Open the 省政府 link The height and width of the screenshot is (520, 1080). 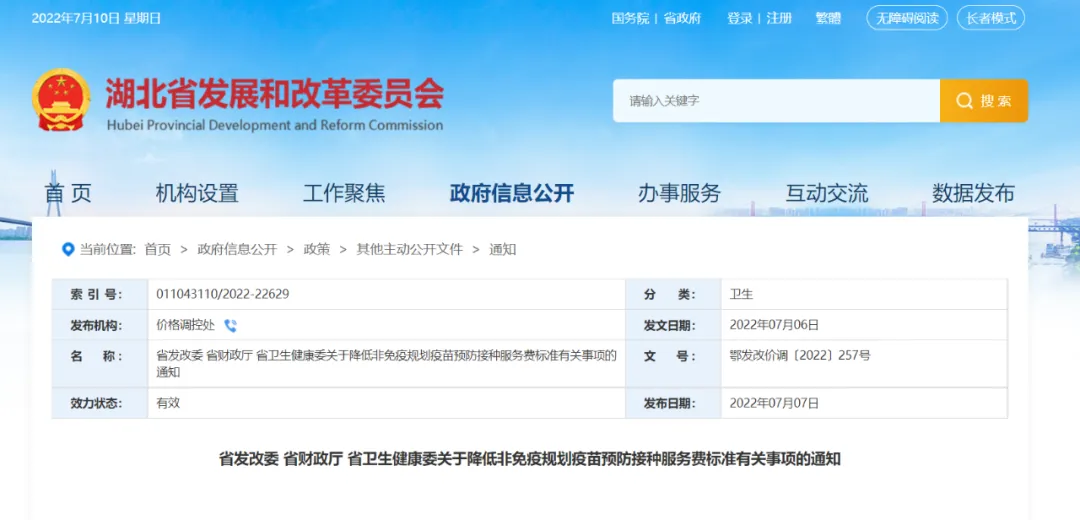pos(682,19)
